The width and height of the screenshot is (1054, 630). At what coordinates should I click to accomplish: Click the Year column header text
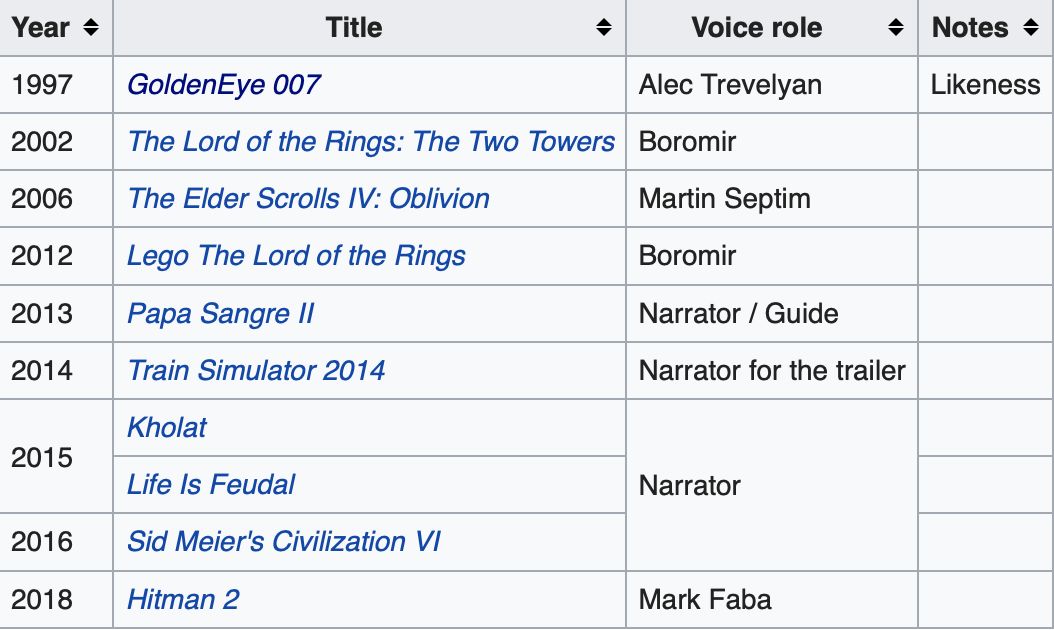tap(41, 28)
